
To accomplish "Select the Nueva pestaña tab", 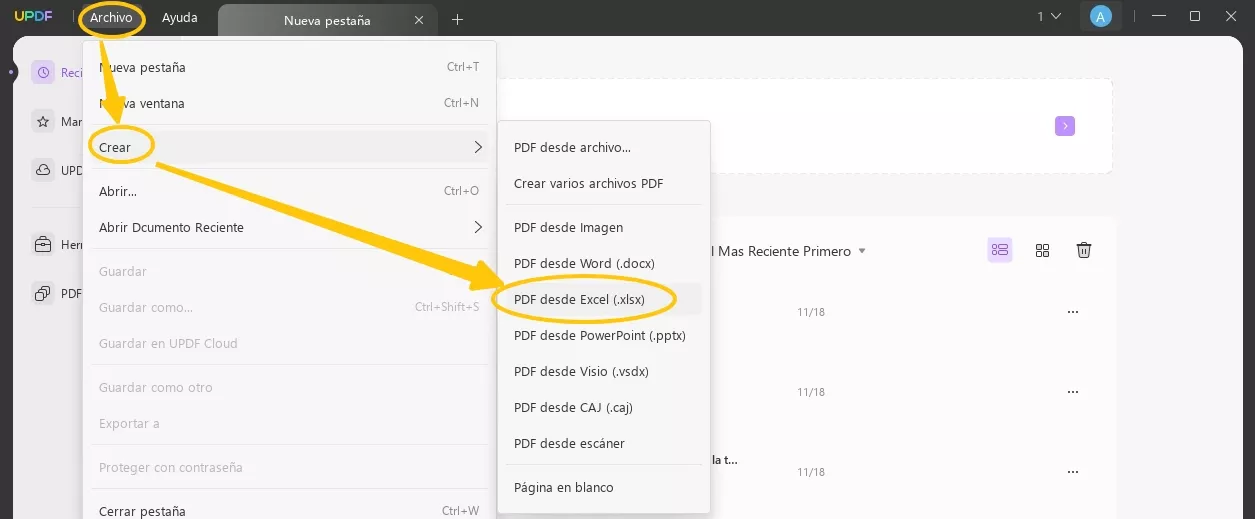I will pyautogui.click(x=326, y=20).
